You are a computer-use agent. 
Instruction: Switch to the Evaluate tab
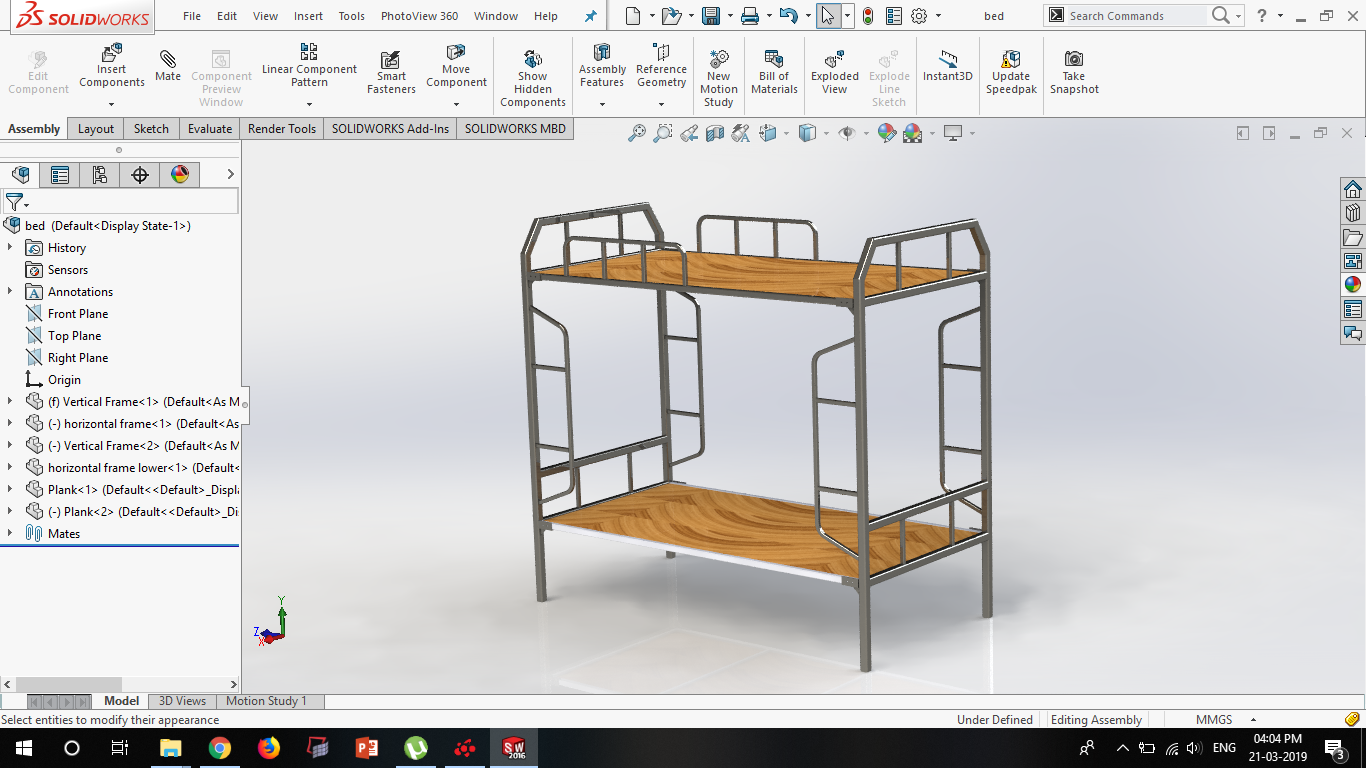[x=210, y=129]
